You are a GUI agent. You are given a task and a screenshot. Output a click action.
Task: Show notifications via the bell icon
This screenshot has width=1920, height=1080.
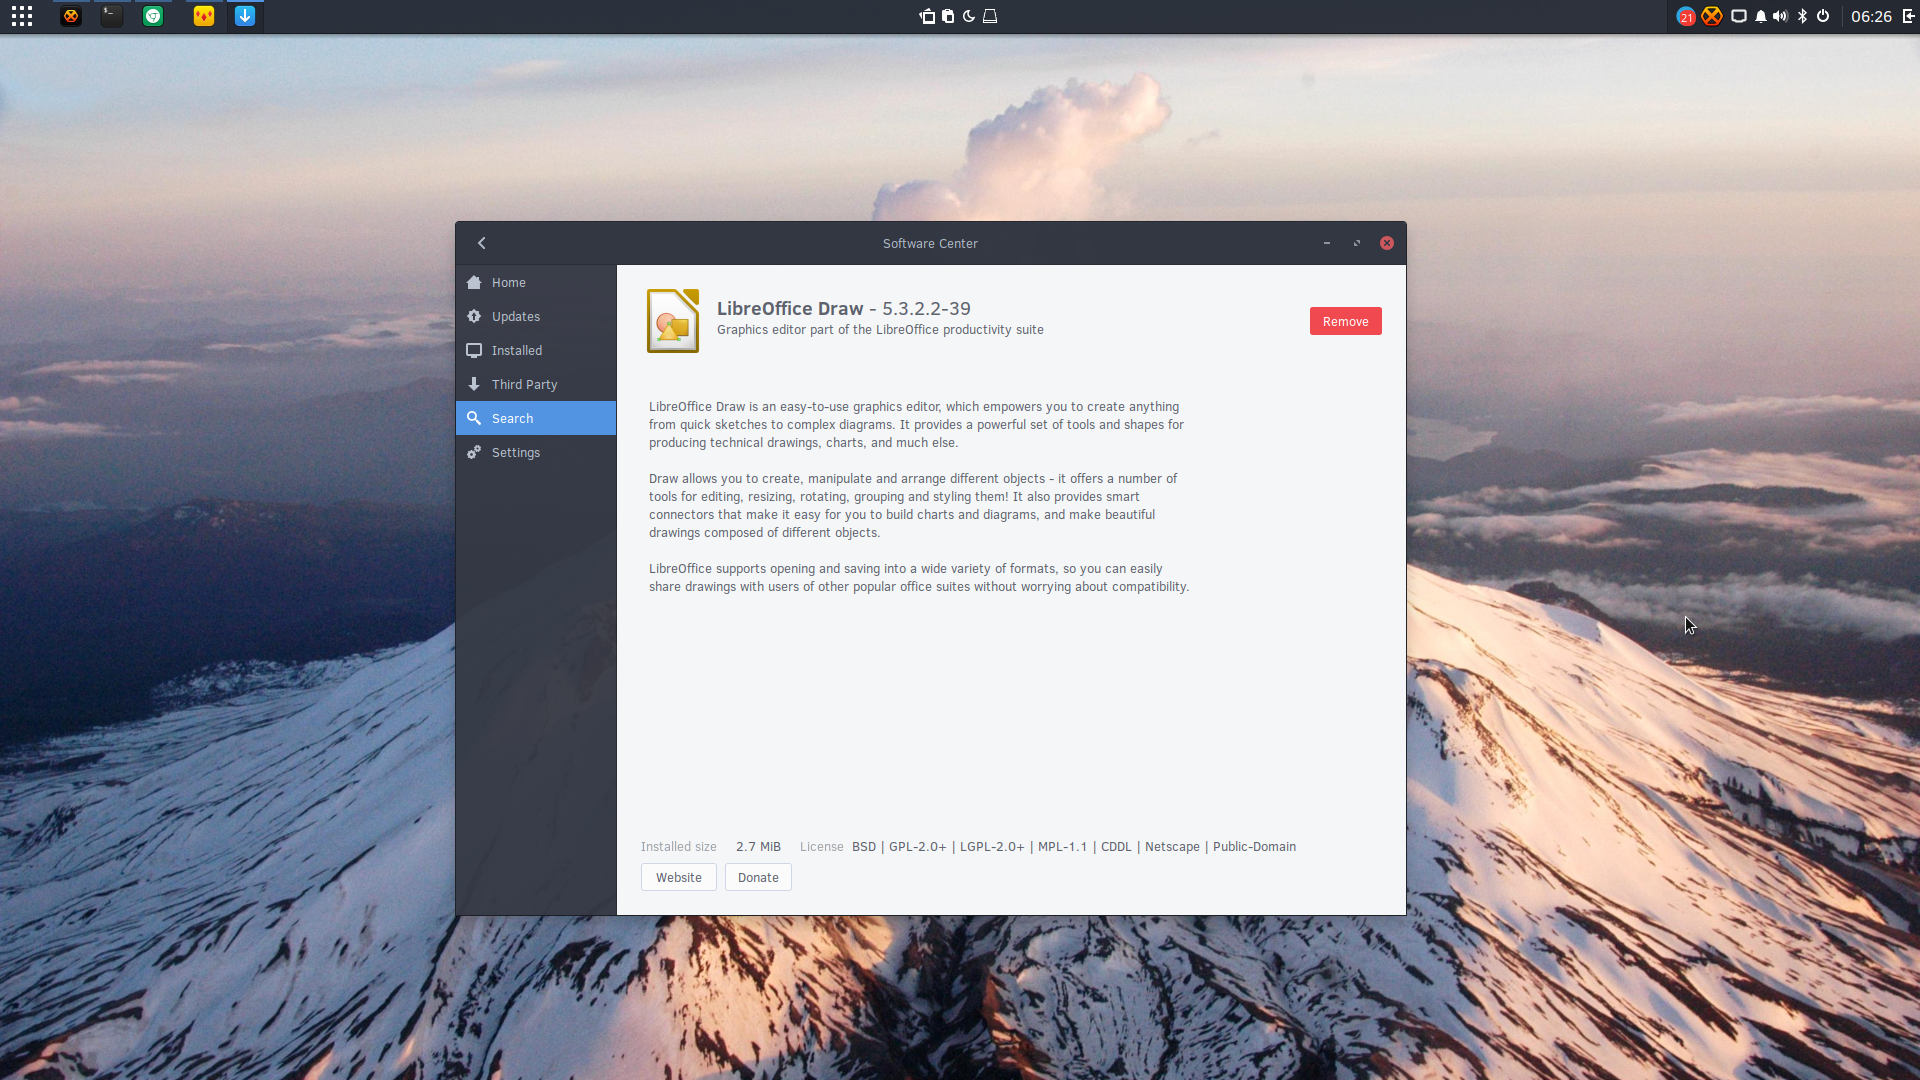pyautogui.click(x=1761, y=16)
